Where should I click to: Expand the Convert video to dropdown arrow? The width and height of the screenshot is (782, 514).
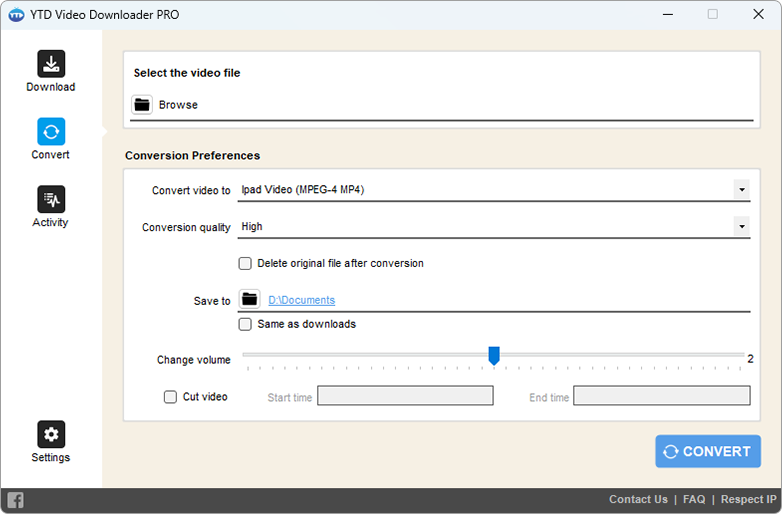(742, 190)
